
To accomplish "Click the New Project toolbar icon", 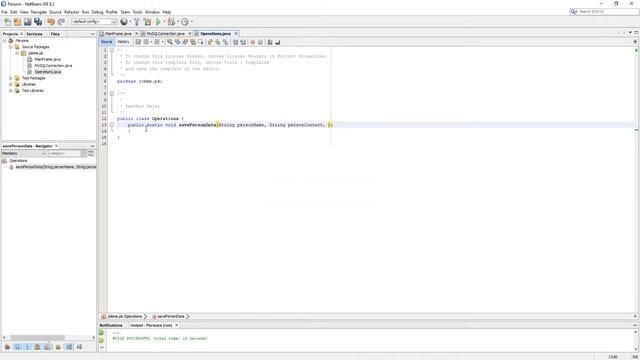I will tap(18, 22).
